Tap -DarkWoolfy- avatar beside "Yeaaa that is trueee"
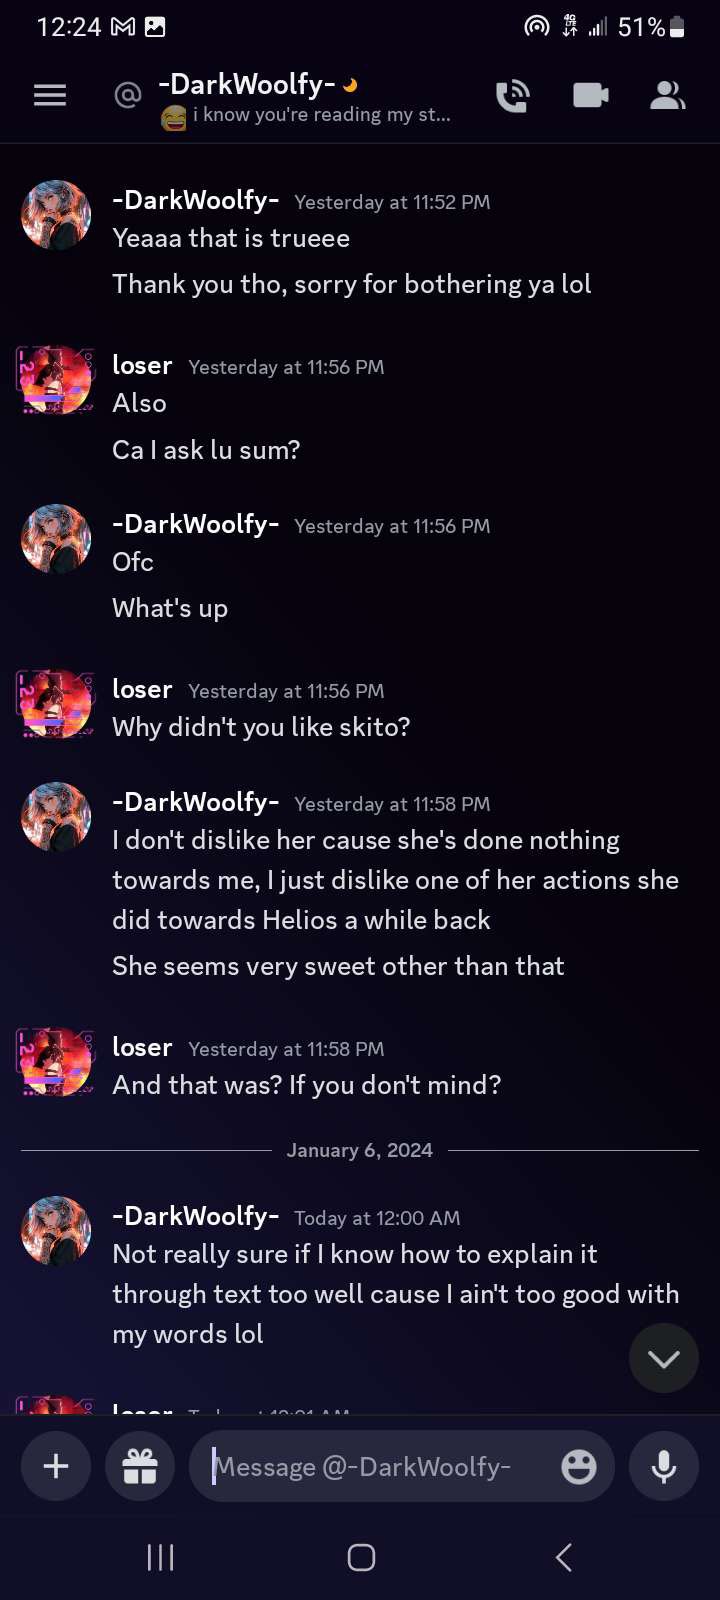This screenshot has height=1600, width=720. [56, 214]
